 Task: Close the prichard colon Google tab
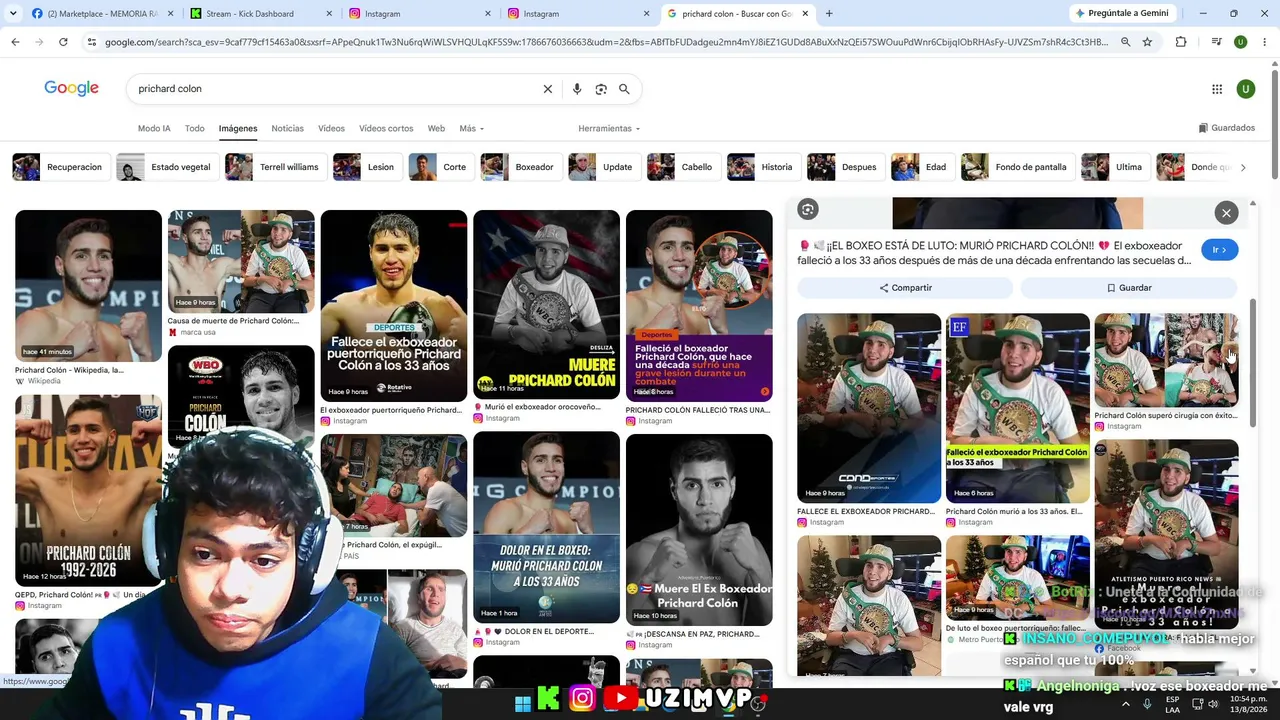coord(806,14)
